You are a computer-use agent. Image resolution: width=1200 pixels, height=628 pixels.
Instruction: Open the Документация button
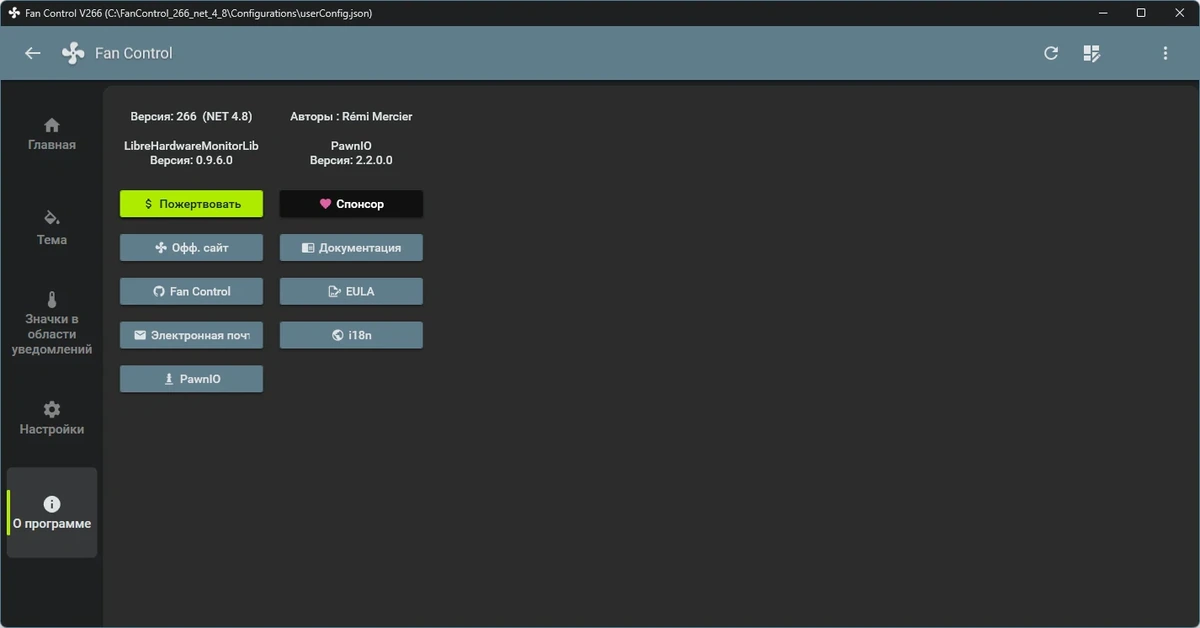(351, 248)
